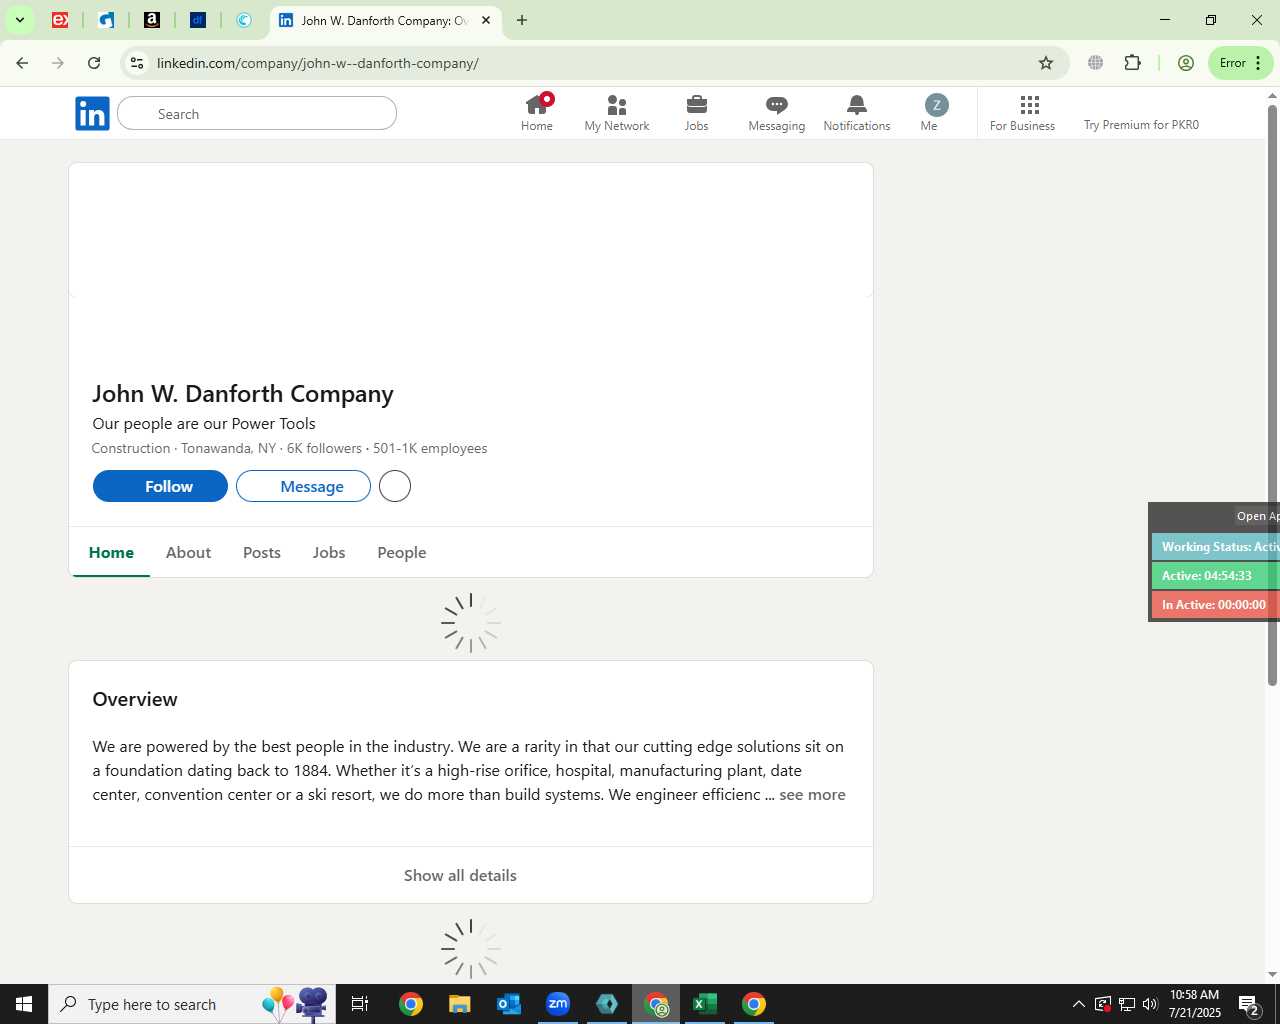Viewport: 1280px width, 1024px height.
Task: Open the Jobs briefcase icon in top navigation
Action: point(697,112)
